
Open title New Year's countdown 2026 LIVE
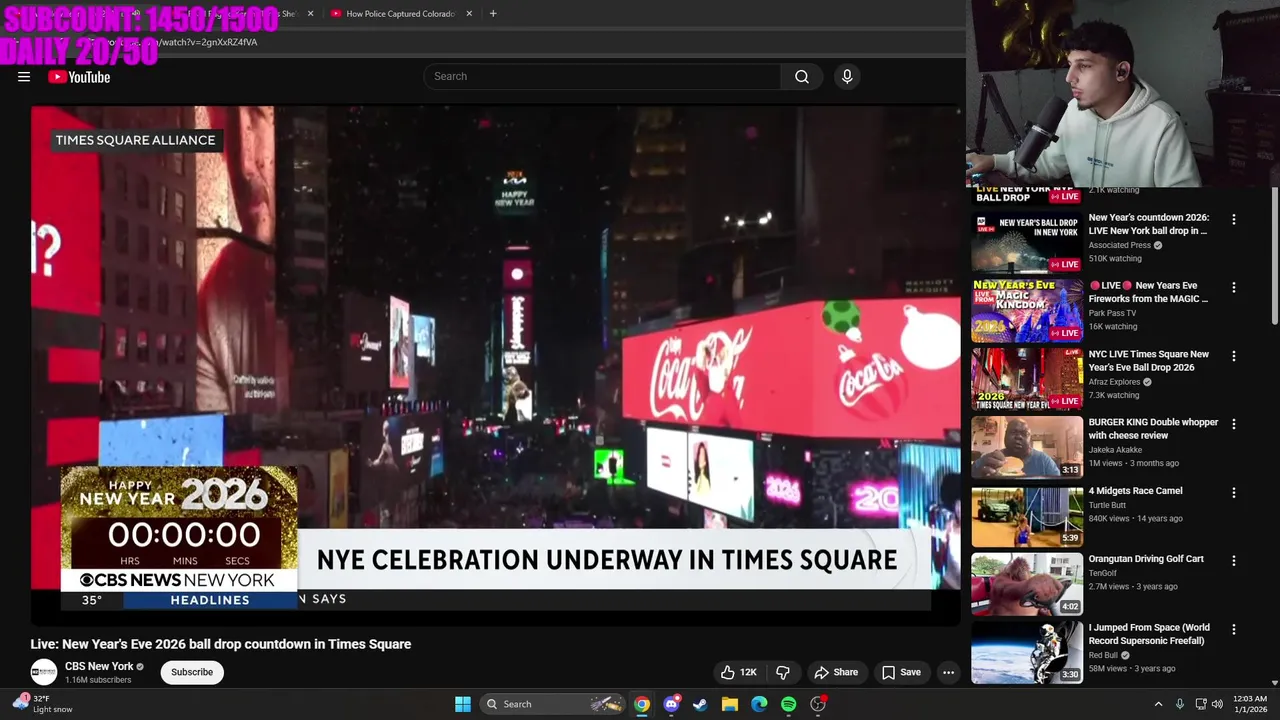pos(1149,224)
